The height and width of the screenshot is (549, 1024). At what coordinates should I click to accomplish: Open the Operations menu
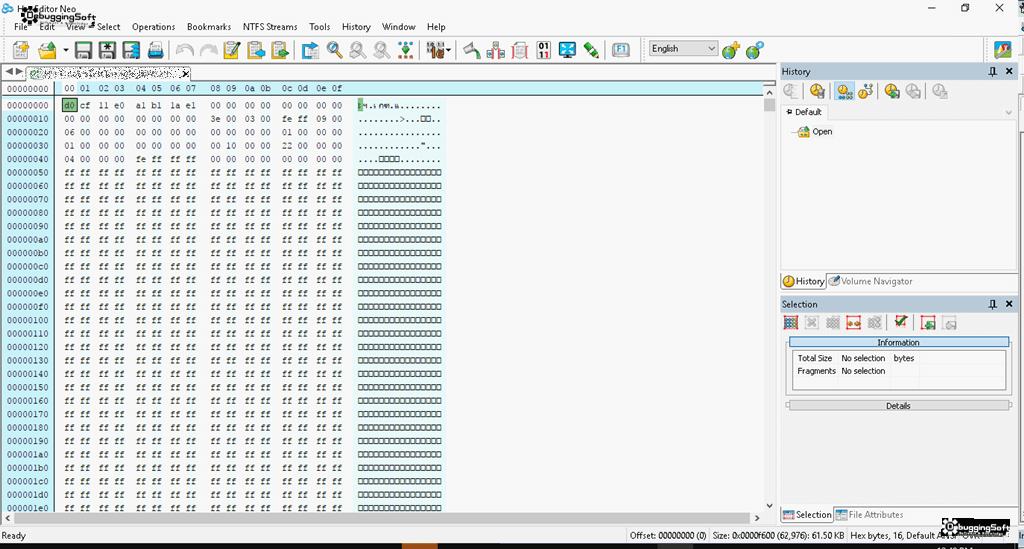153,27
